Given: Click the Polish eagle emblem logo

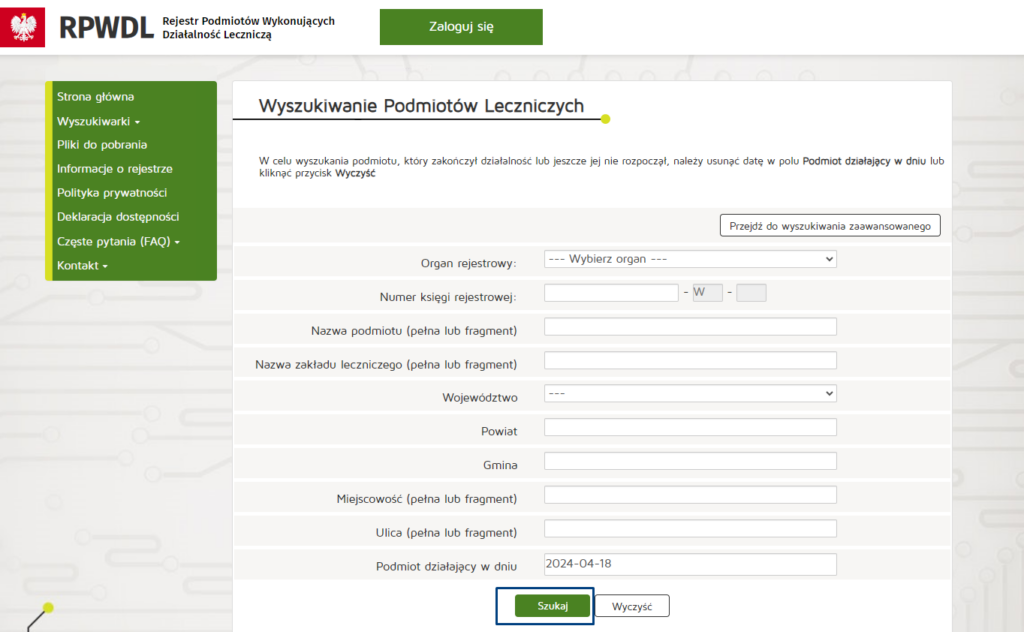Looking at the screenshot, I should (22, 27).
